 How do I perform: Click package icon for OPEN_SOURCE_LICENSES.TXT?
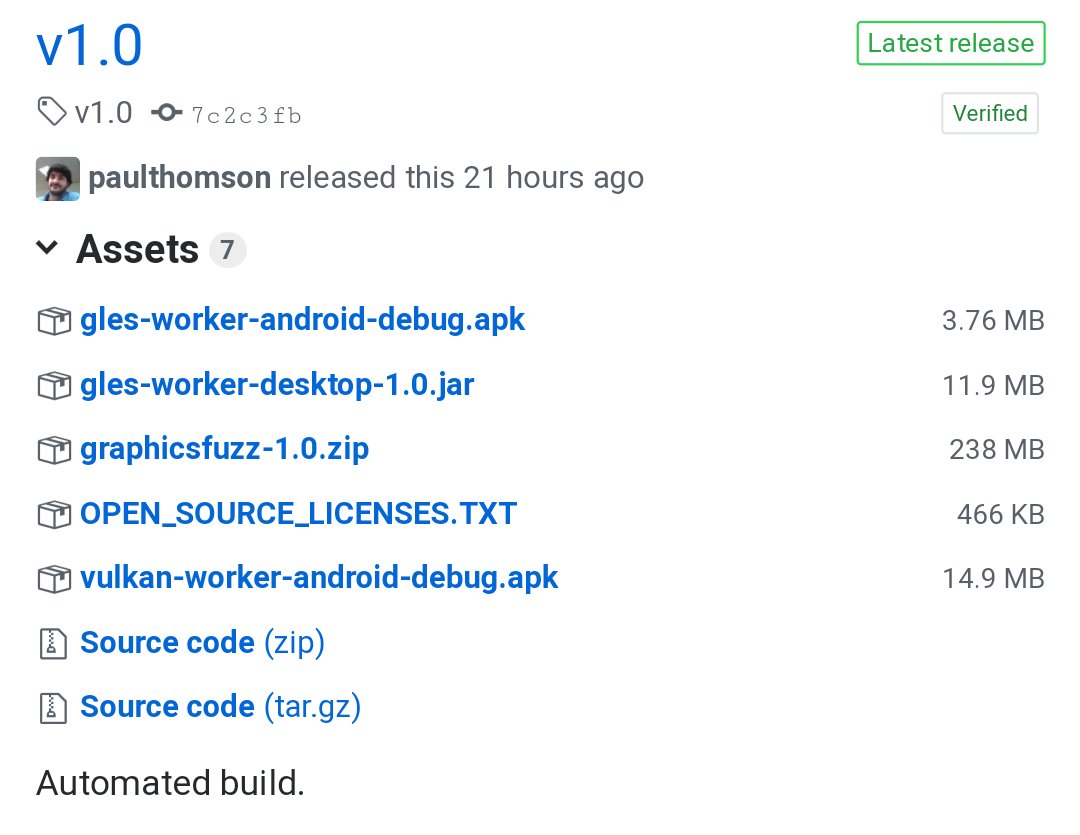(54, 514)
